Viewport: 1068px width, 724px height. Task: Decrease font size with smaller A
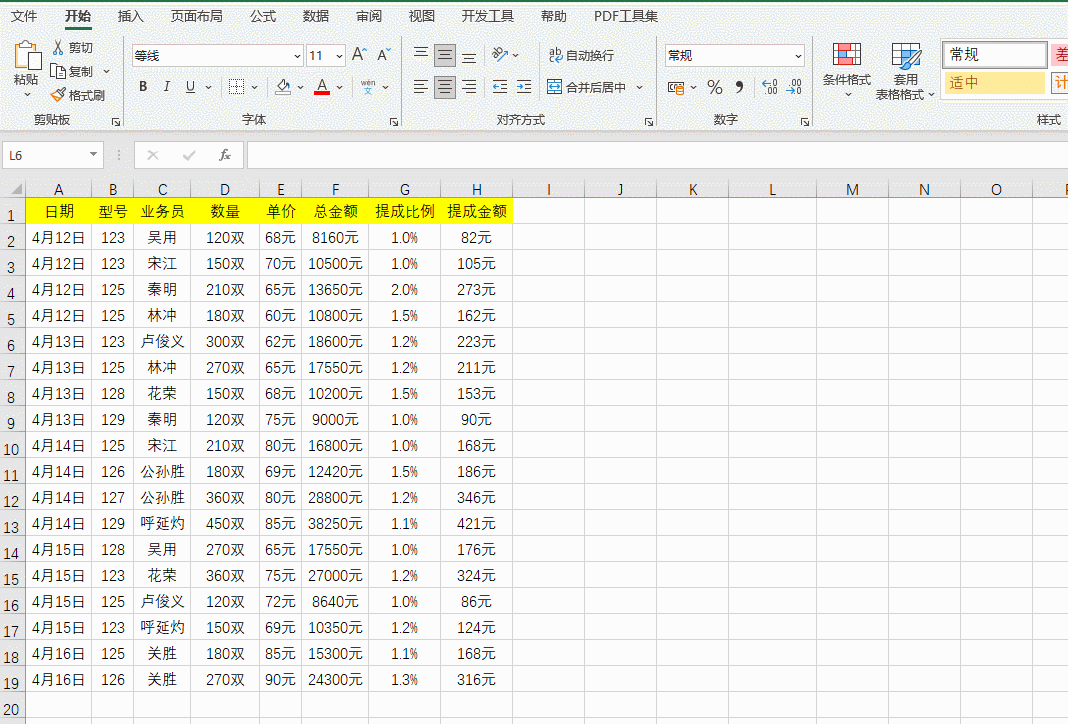pyautogui.click(x=383, y=55)
